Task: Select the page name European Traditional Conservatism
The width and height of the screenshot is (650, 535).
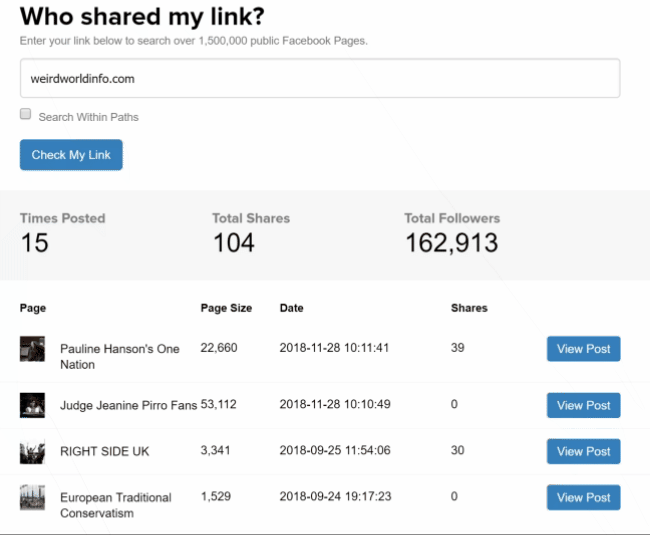Action: coord(116,505)
